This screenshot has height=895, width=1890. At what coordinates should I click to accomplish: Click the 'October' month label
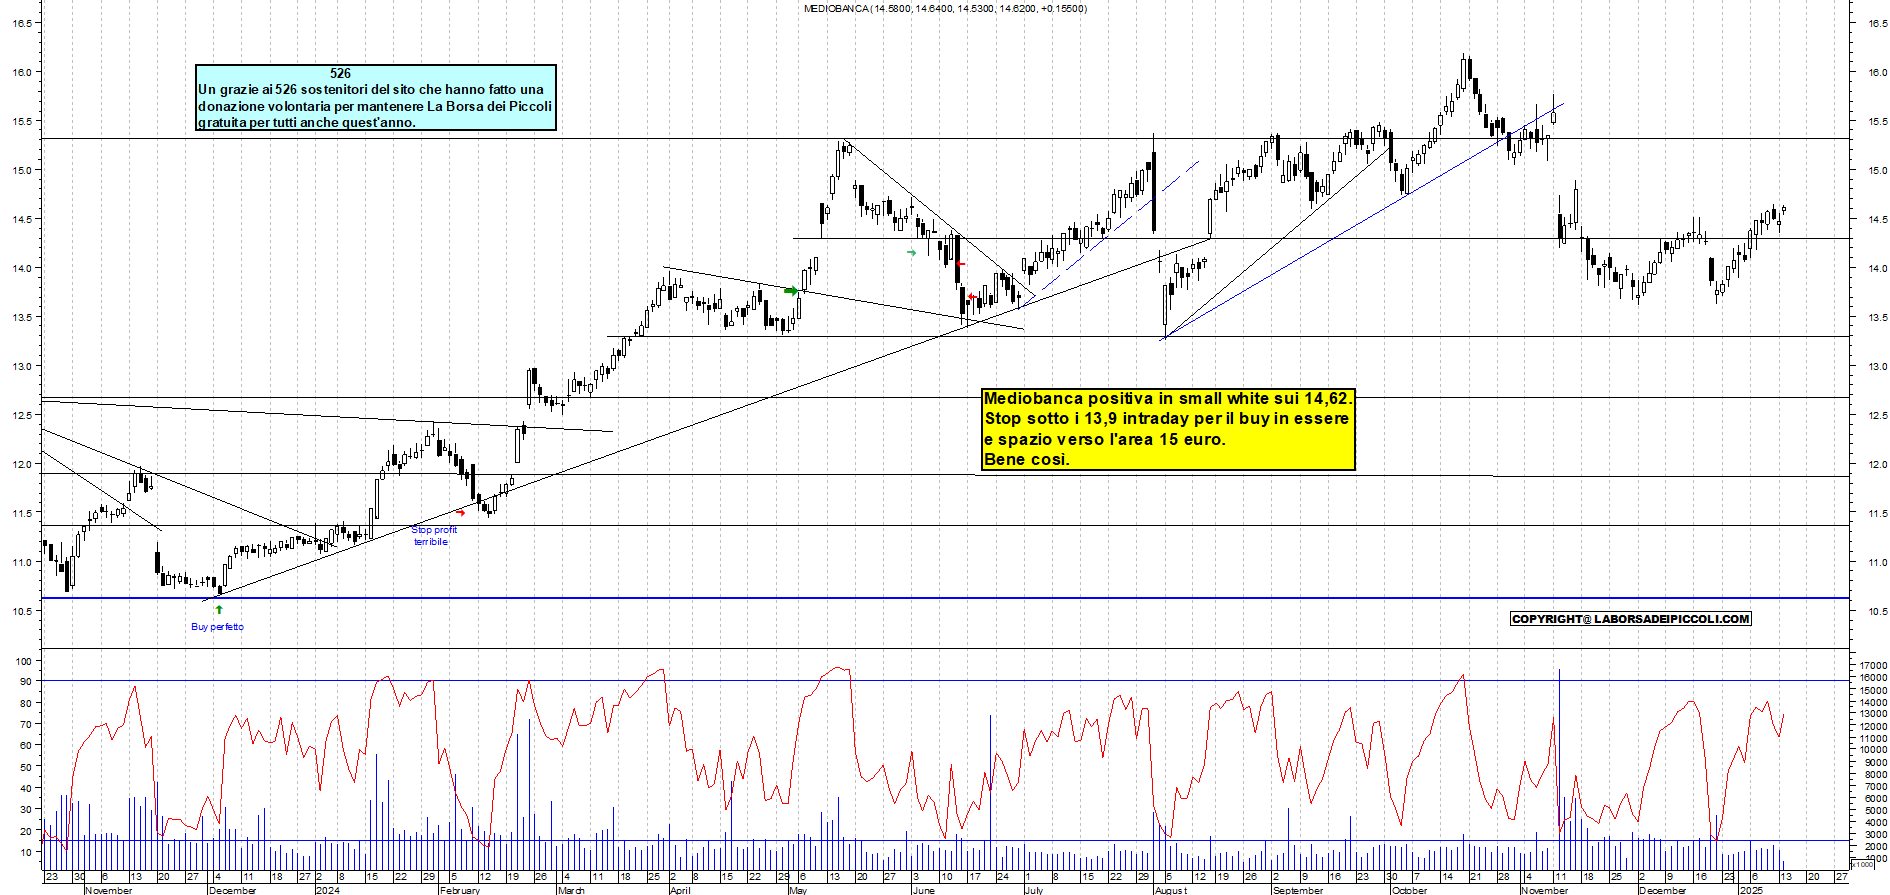click(x=1410, y=890)
